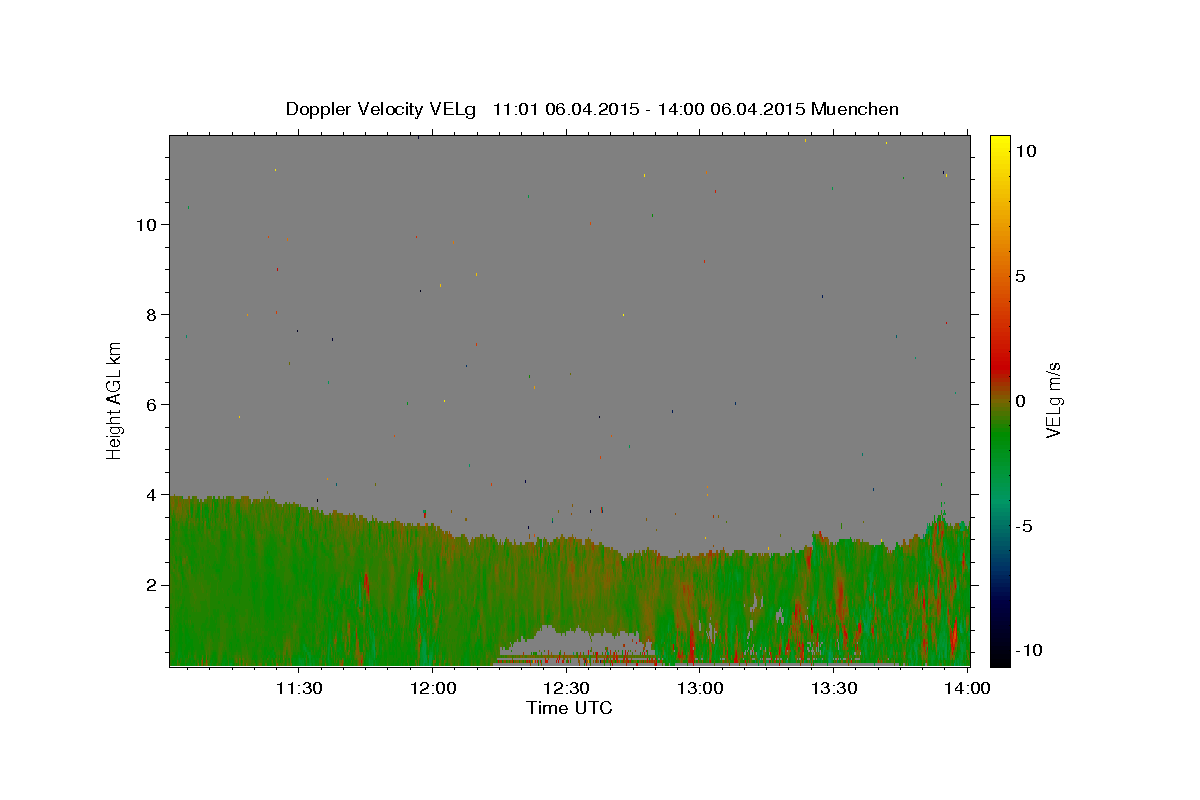Click the colorbar value 10 label
The height and width of the screenshot is (800, 1200).
1025,151
